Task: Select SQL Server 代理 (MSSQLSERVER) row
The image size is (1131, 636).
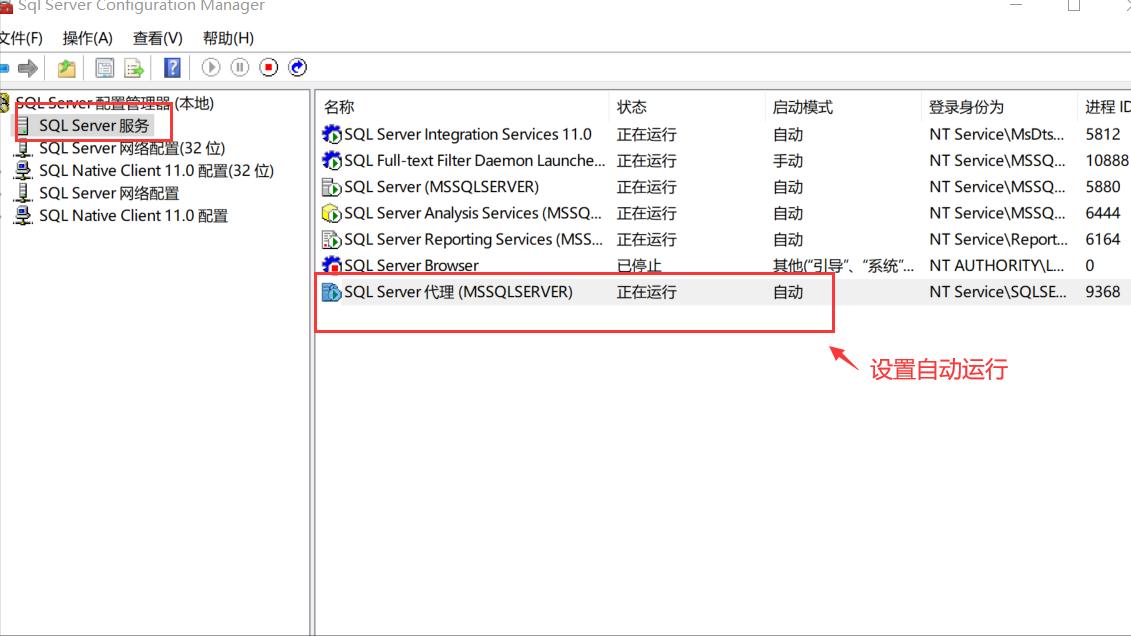Action: tap(723, 292)
